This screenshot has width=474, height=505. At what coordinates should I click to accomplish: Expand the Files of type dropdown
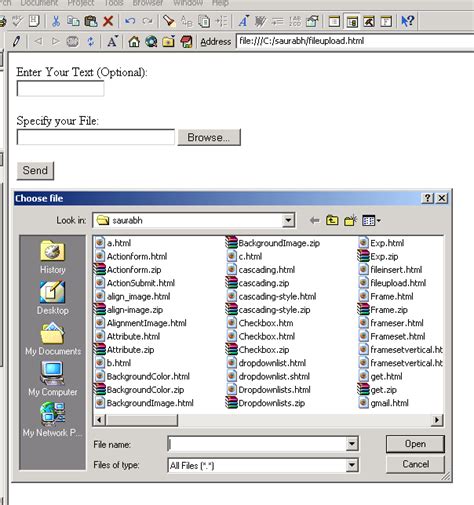[352, 465]
